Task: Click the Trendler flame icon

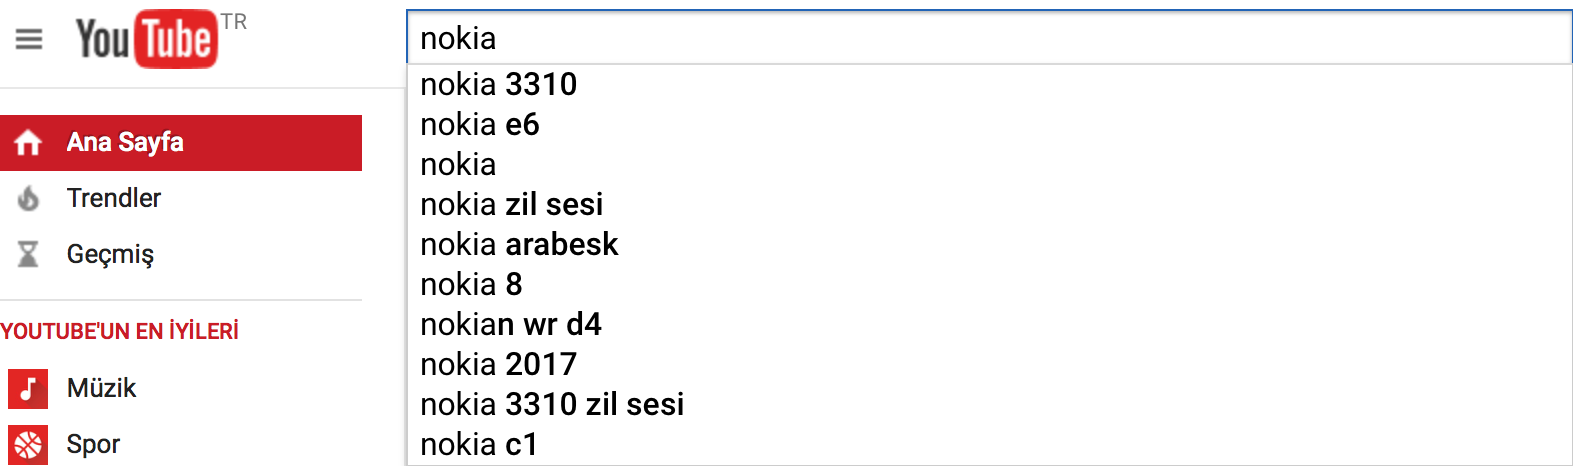Action: [x=28, y=199]
